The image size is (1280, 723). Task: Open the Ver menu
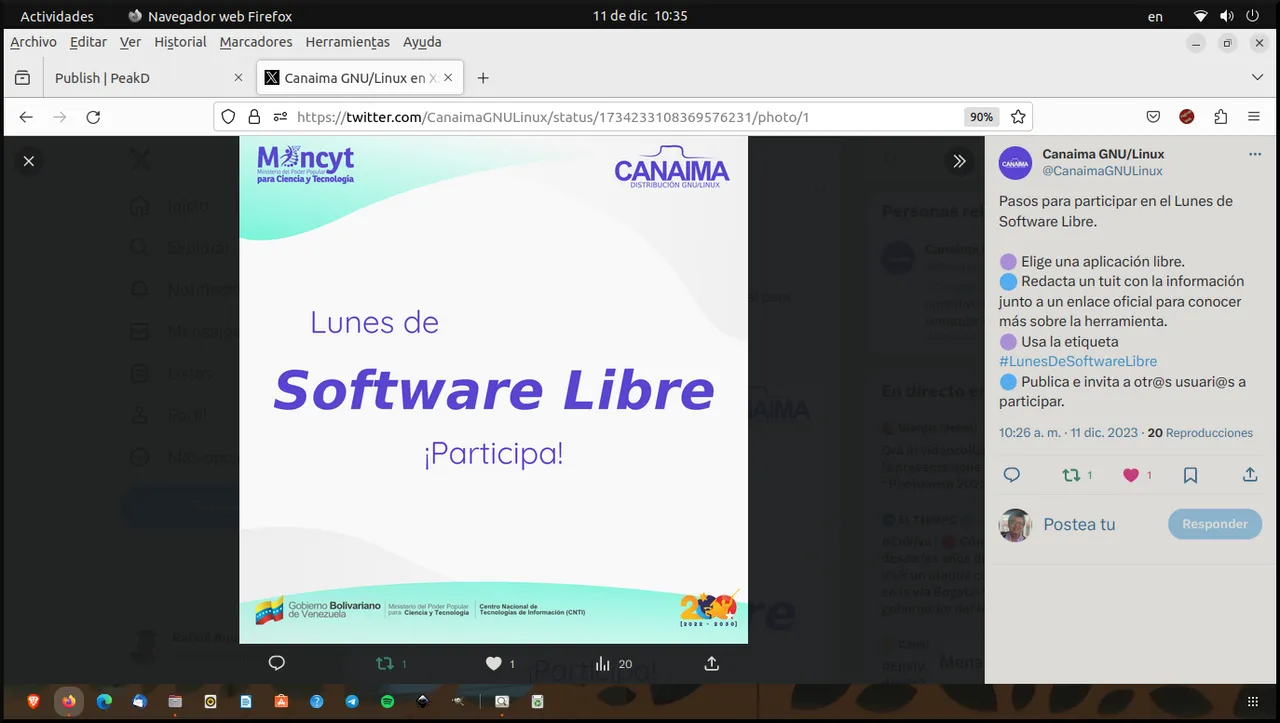pyautogui.click(x=130, y=42)
